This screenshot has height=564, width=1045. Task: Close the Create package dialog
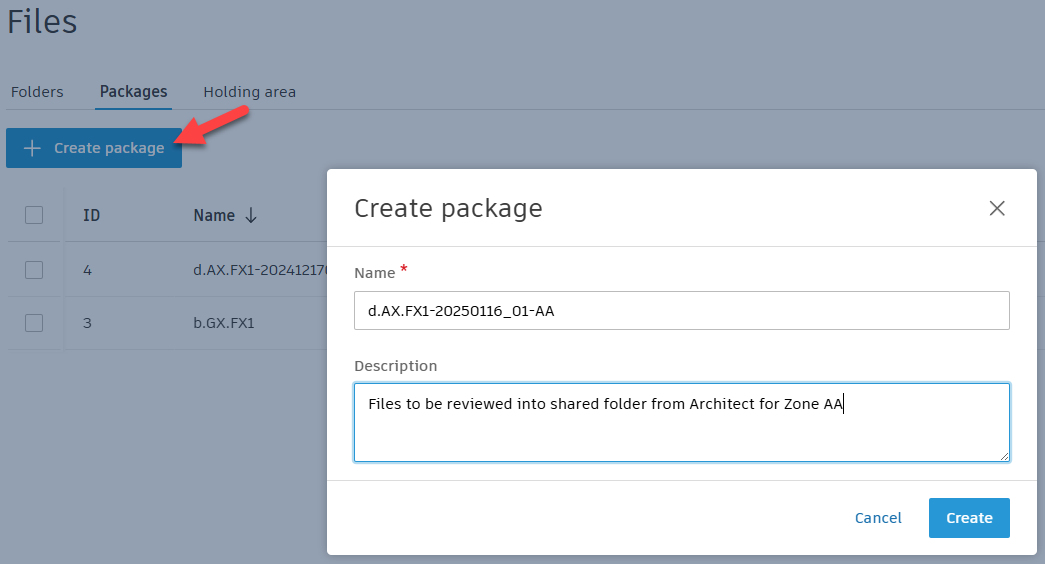[997, 208]
